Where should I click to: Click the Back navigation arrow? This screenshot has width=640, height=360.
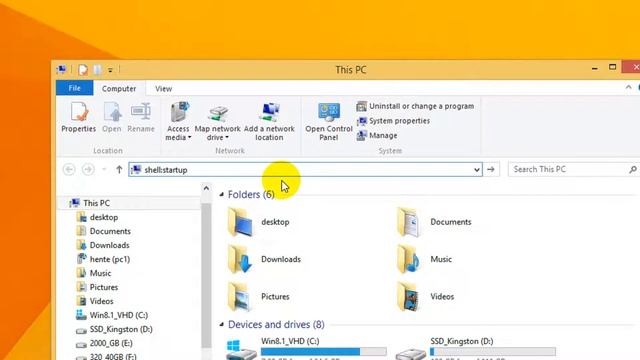pyautogui.click(x=69, y=169)
